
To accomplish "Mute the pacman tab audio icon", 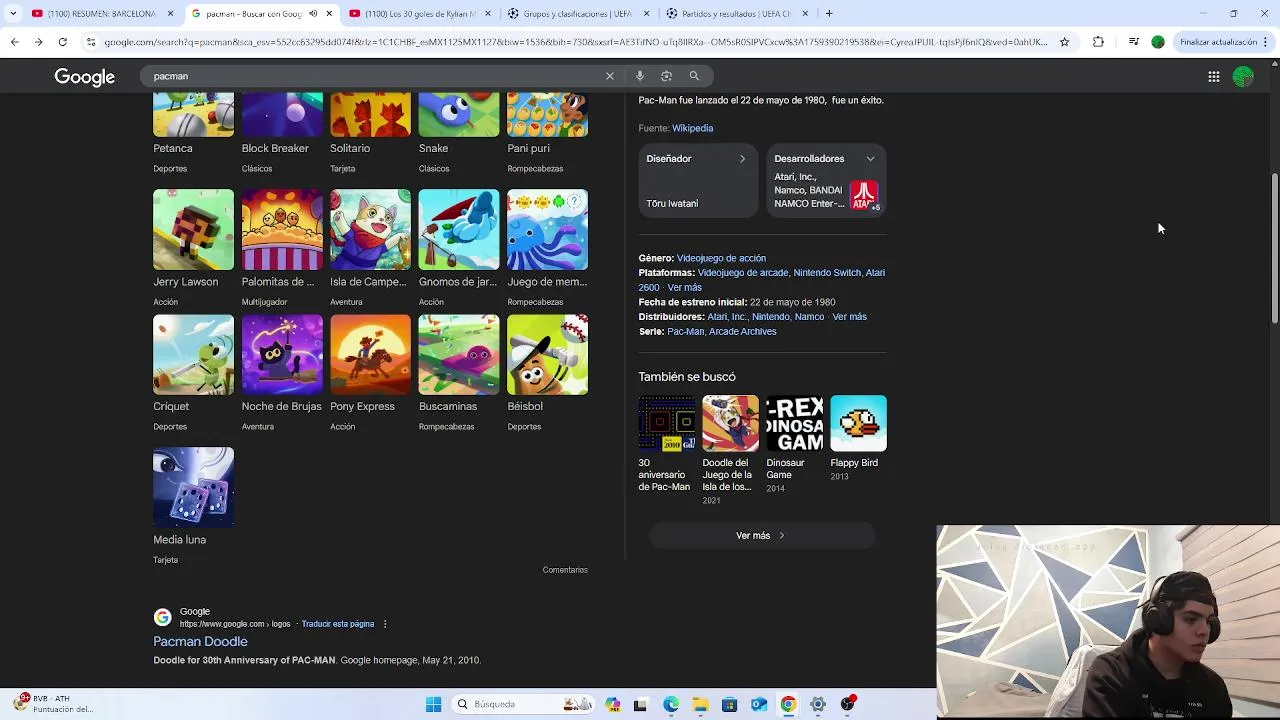I will coord(313,14).
